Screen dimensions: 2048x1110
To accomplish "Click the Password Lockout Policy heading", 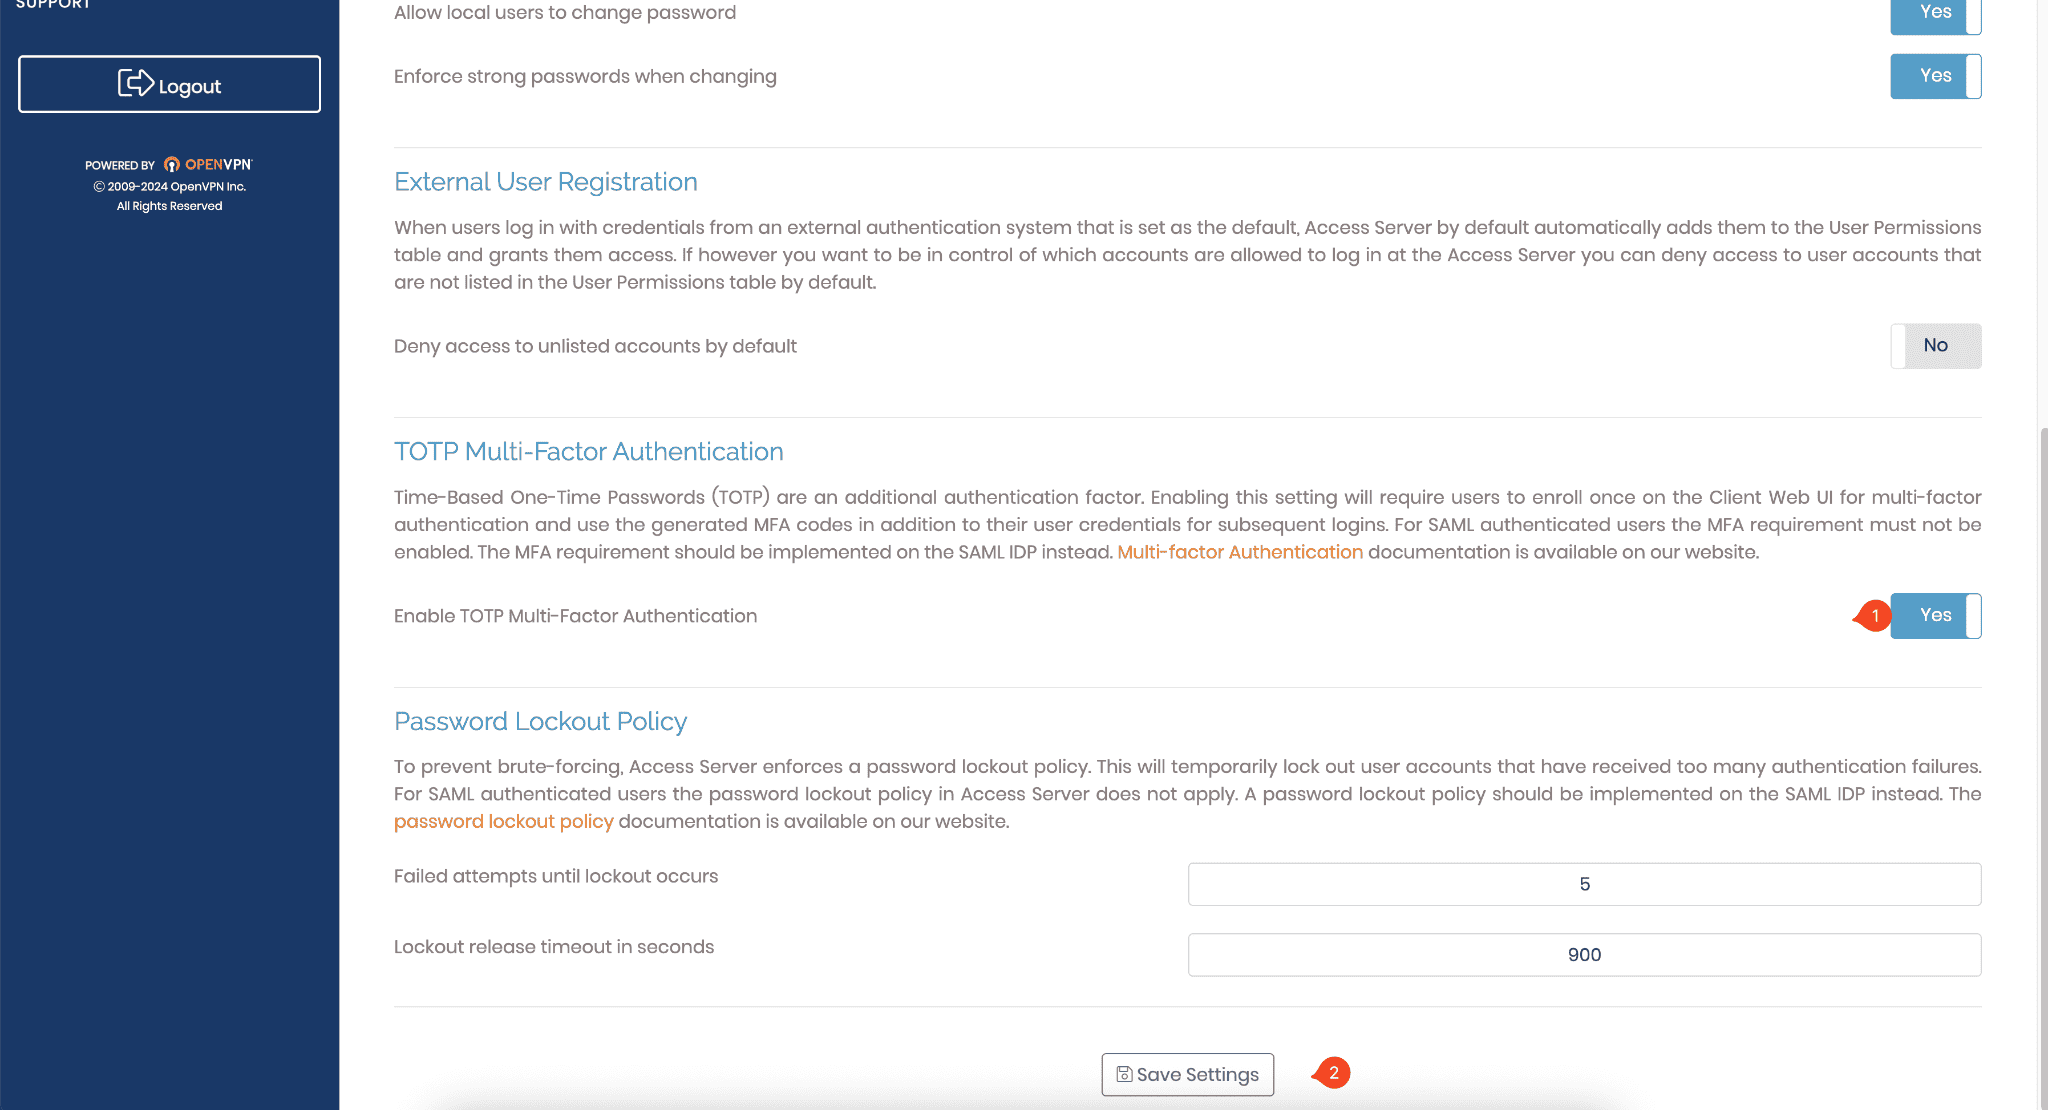I will [540, 722].
